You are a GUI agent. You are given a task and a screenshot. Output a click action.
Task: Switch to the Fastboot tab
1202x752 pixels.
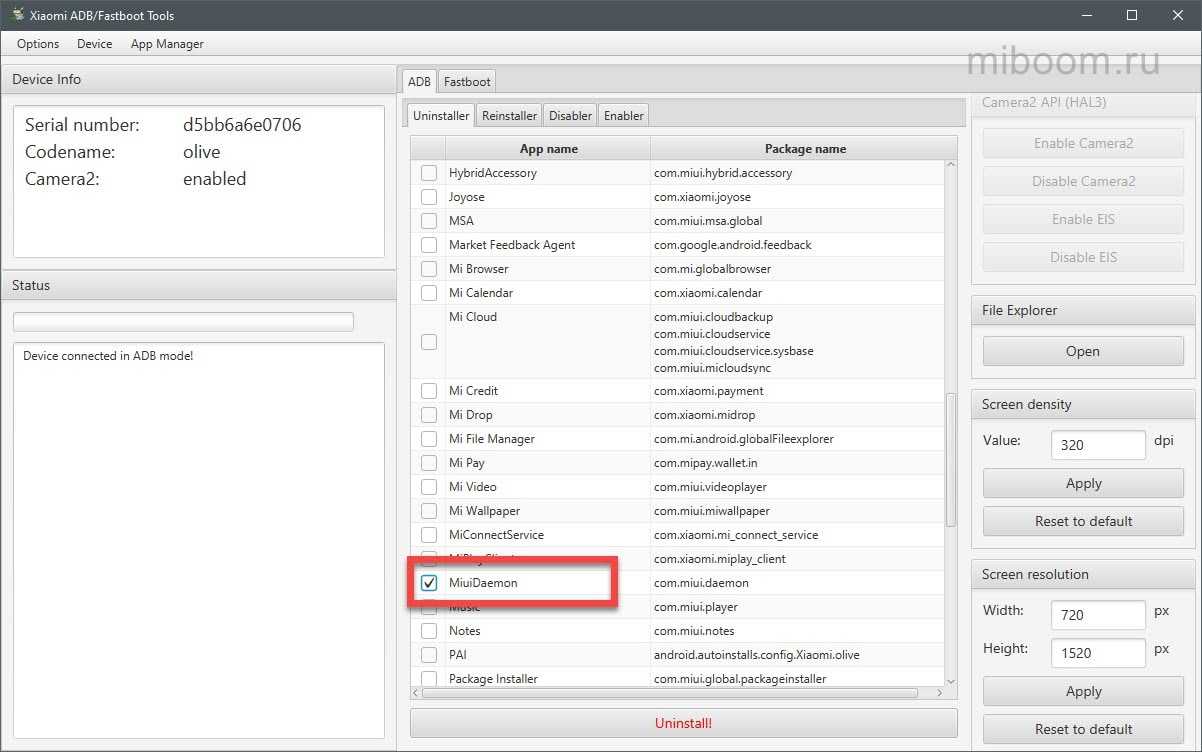coord(467,82)
